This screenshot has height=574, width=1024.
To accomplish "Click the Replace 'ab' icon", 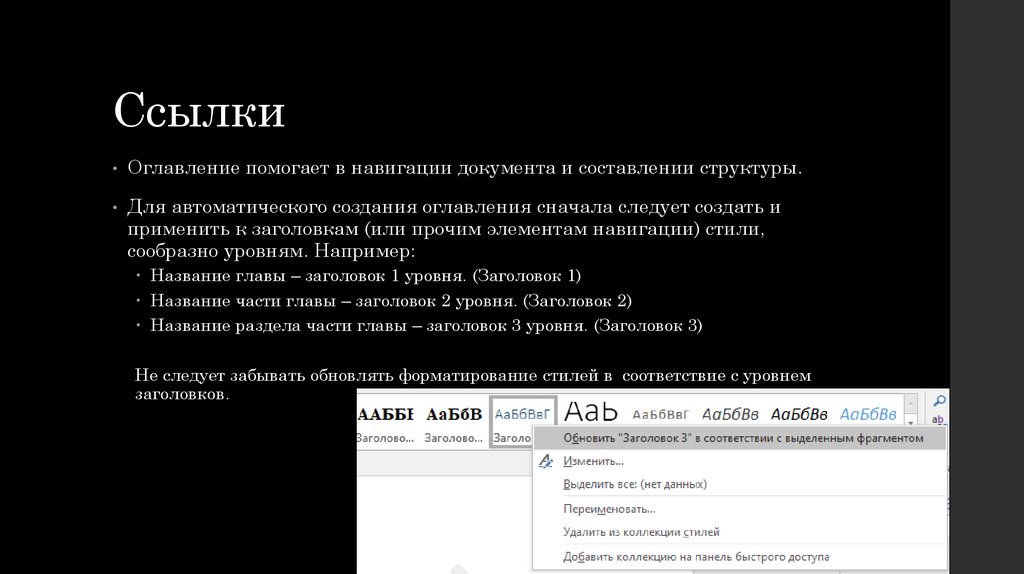I will (x=938, y=420).
